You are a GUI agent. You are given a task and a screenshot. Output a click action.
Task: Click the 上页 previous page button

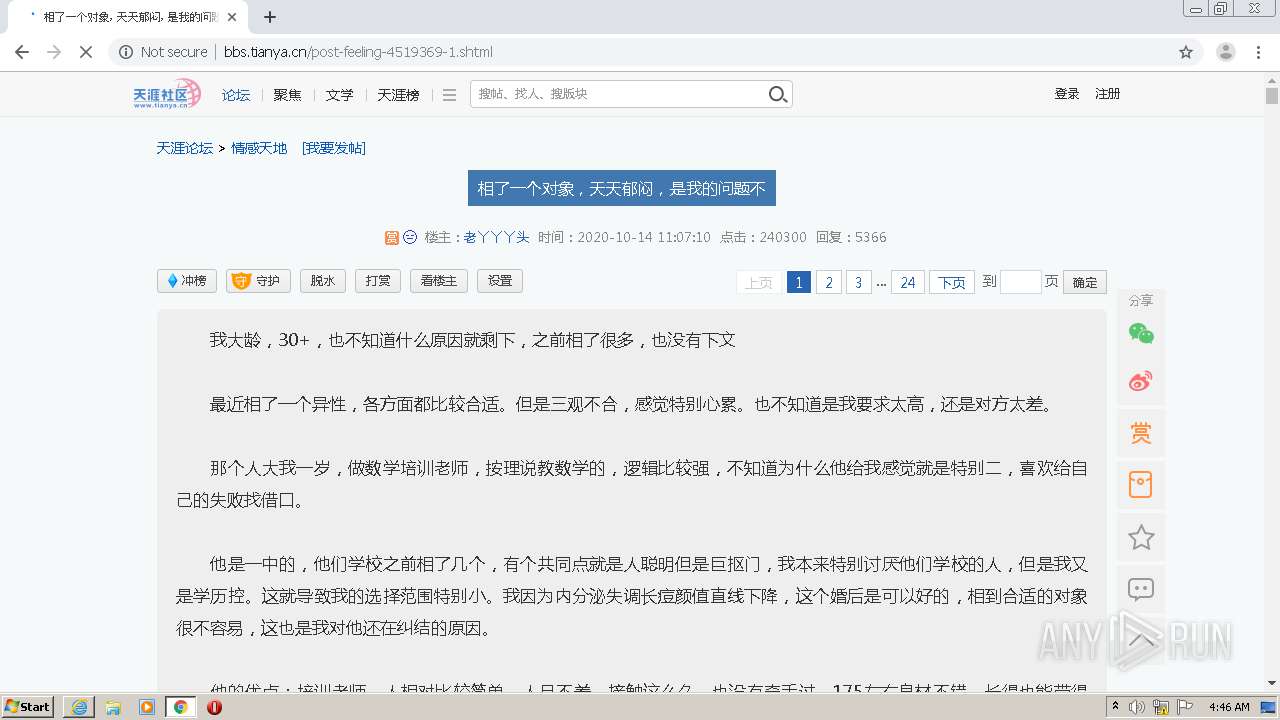[759, 283]
